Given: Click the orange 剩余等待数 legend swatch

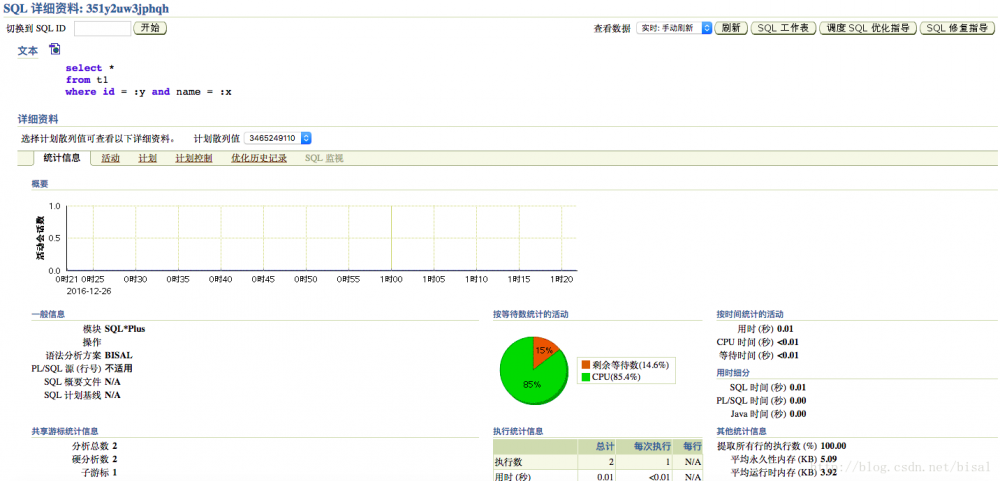Looking at the screenshot, I should coord(585,366).
